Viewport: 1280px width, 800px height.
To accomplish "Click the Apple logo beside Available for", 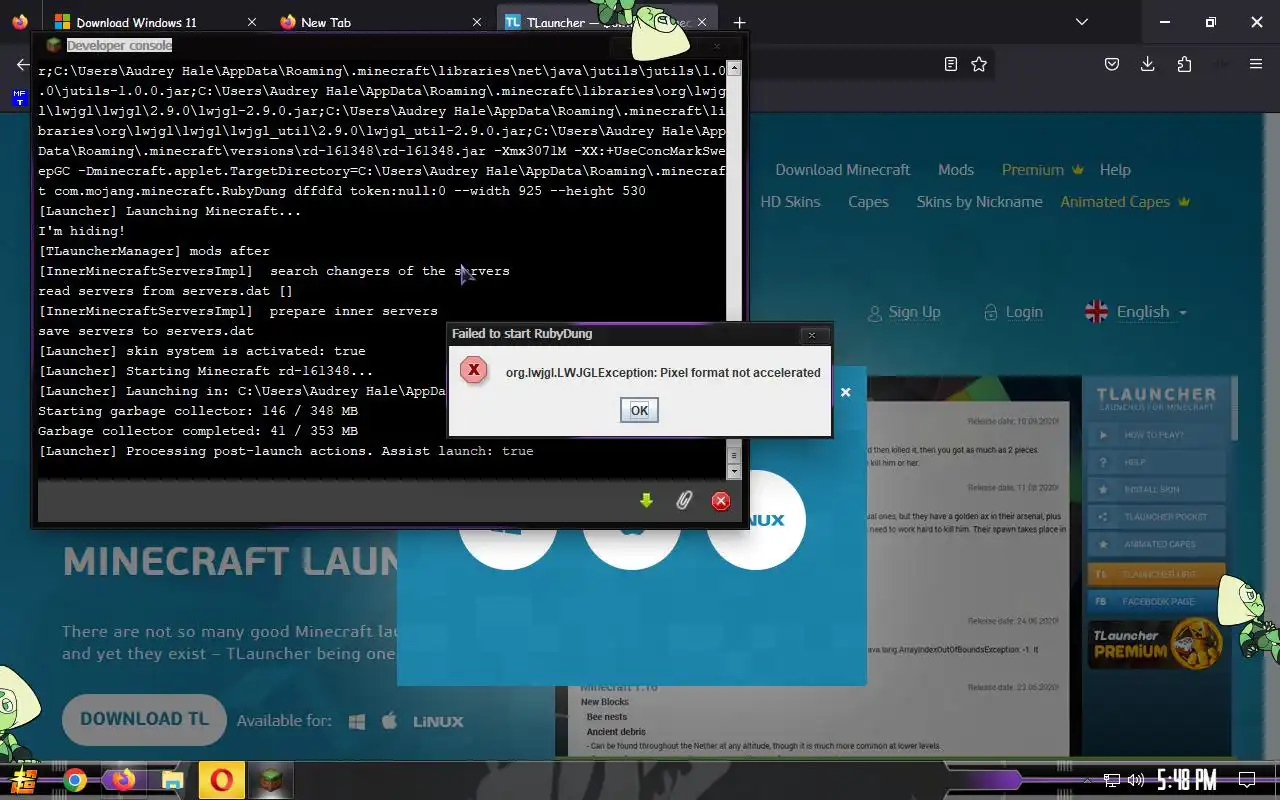I will pos(390,721).
